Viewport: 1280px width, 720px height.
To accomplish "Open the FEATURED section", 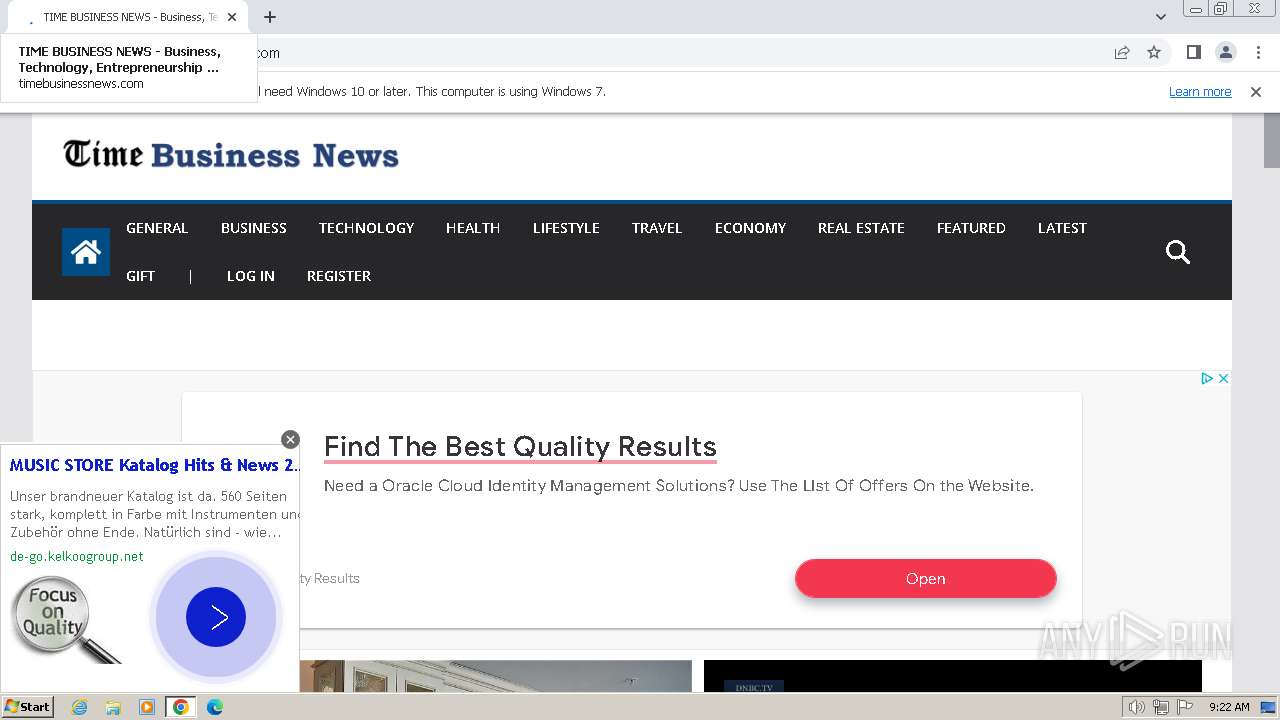I will pyautogui.click(x=971, y=228).
